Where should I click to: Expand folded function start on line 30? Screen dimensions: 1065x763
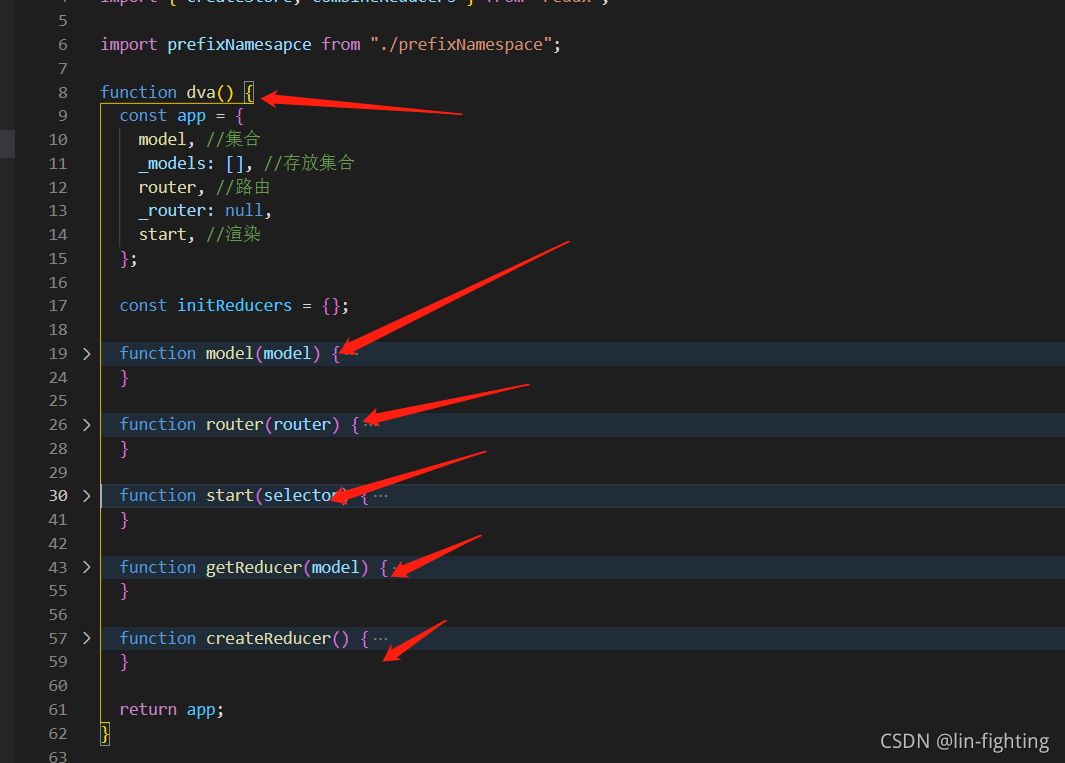point(86,496)
